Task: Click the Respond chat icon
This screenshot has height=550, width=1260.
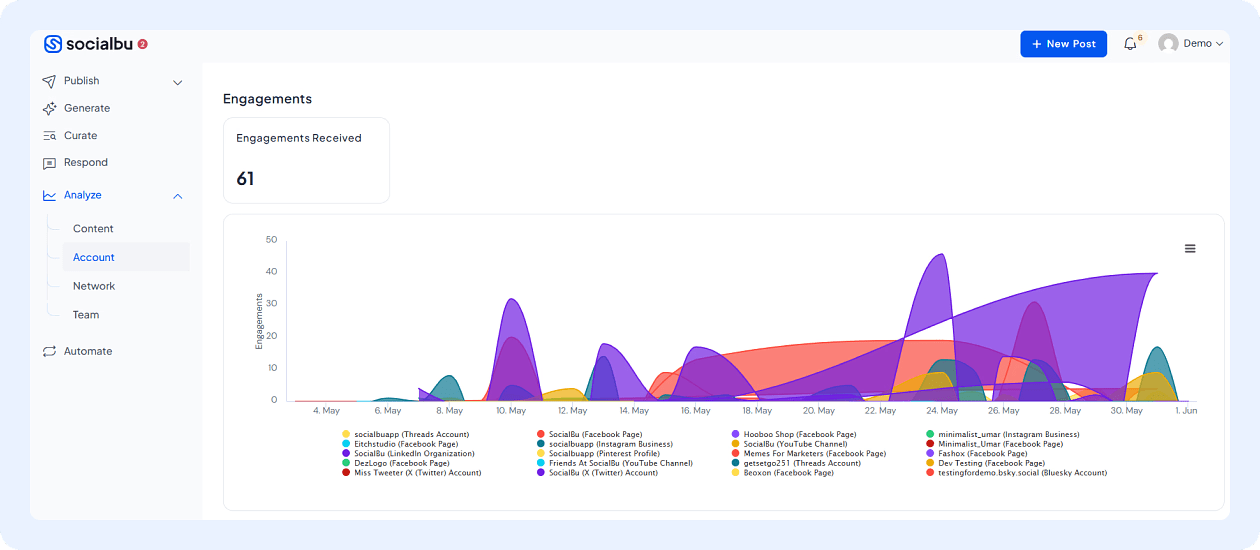Action: click(x=49, y=163)
